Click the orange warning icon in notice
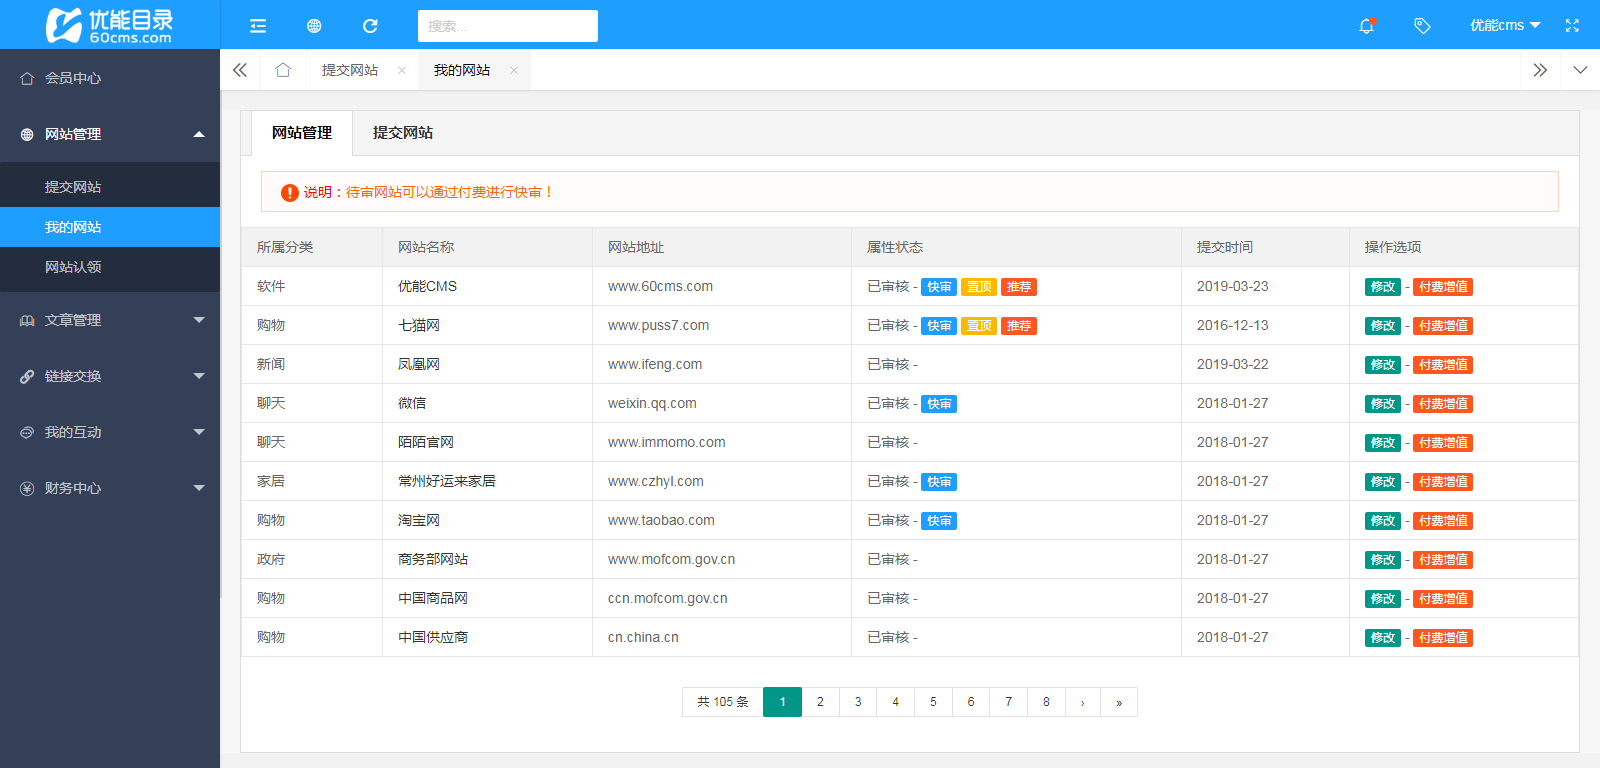 tap(290, 192)
